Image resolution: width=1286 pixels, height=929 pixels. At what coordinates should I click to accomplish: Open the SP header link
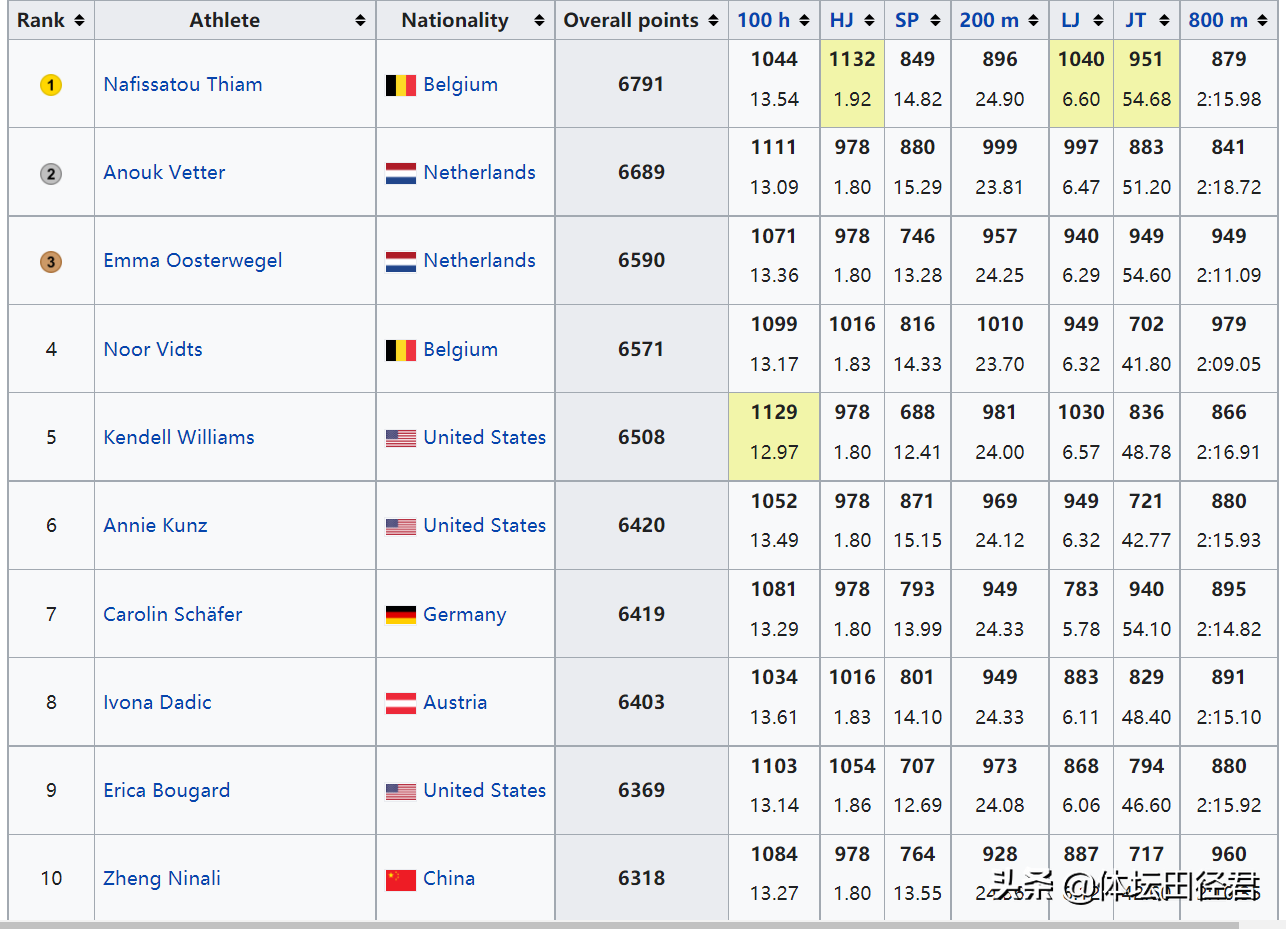[907, 20]
